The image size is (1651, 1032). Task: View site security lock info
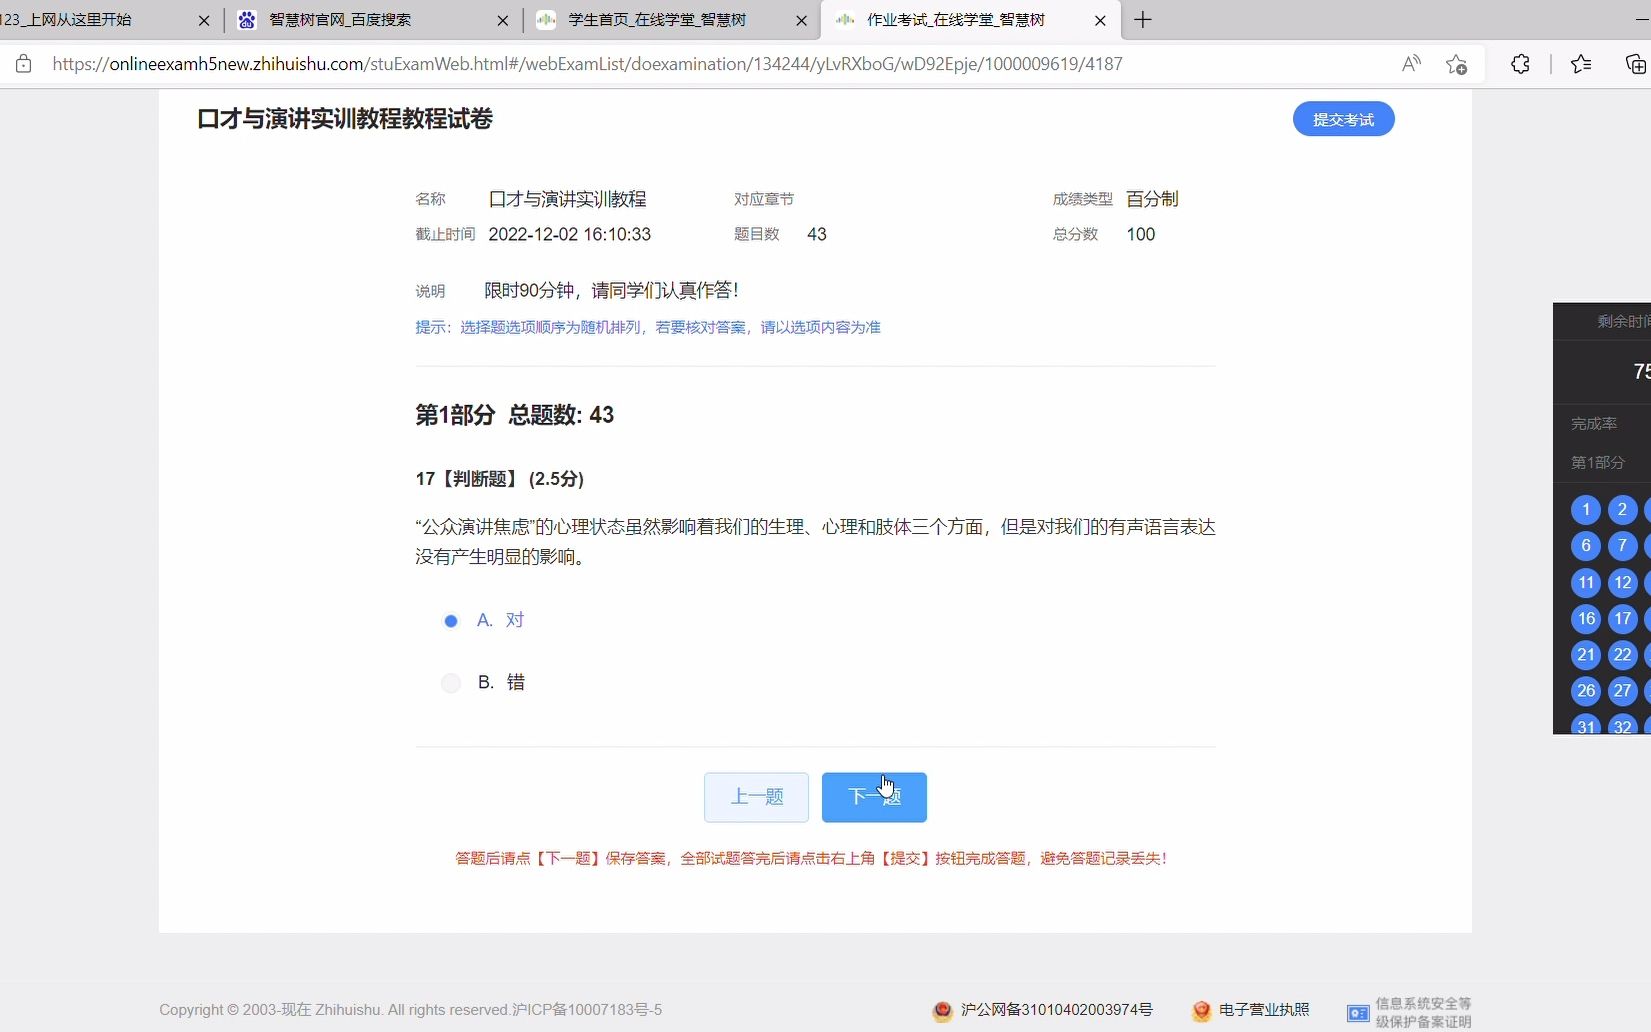[23, 64]
